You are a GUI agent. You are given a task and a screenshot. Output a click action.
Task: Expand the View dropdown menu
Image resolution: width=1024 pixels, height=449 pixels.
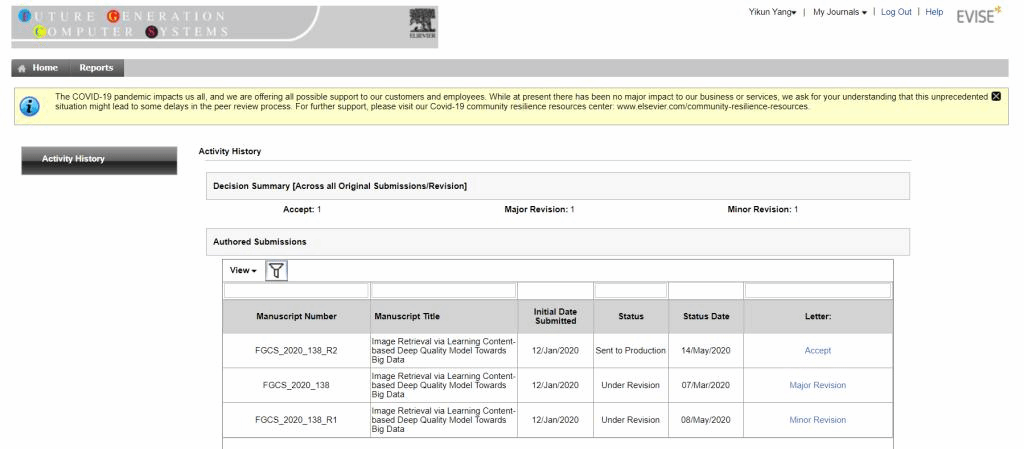click(x=243, y=271)
